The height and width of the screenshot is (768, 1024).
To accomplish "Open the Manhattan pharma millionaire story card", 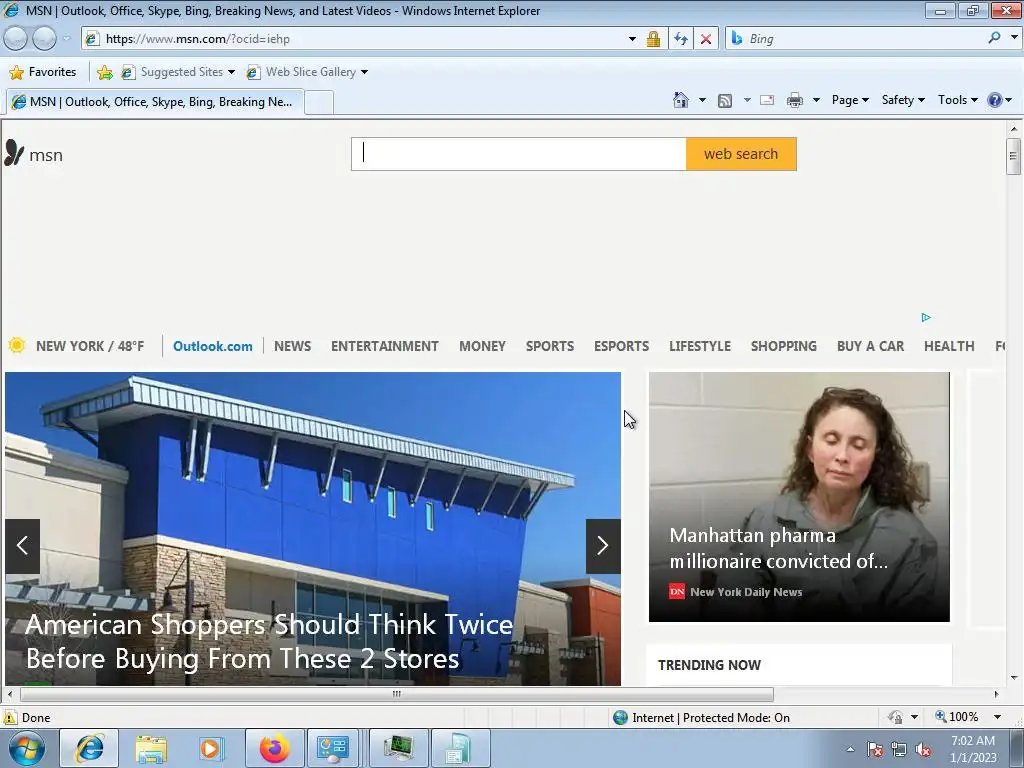I will (799, 496).
